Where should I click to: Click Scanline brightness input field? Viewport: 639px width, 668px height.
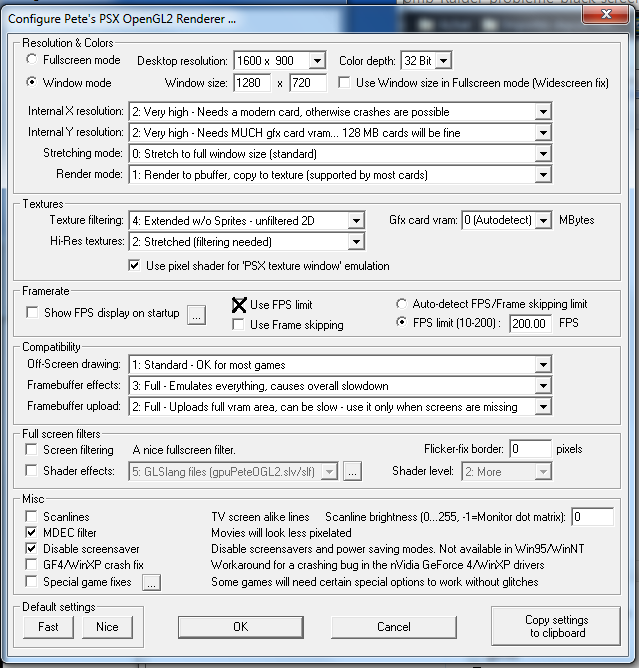point(593,517)
